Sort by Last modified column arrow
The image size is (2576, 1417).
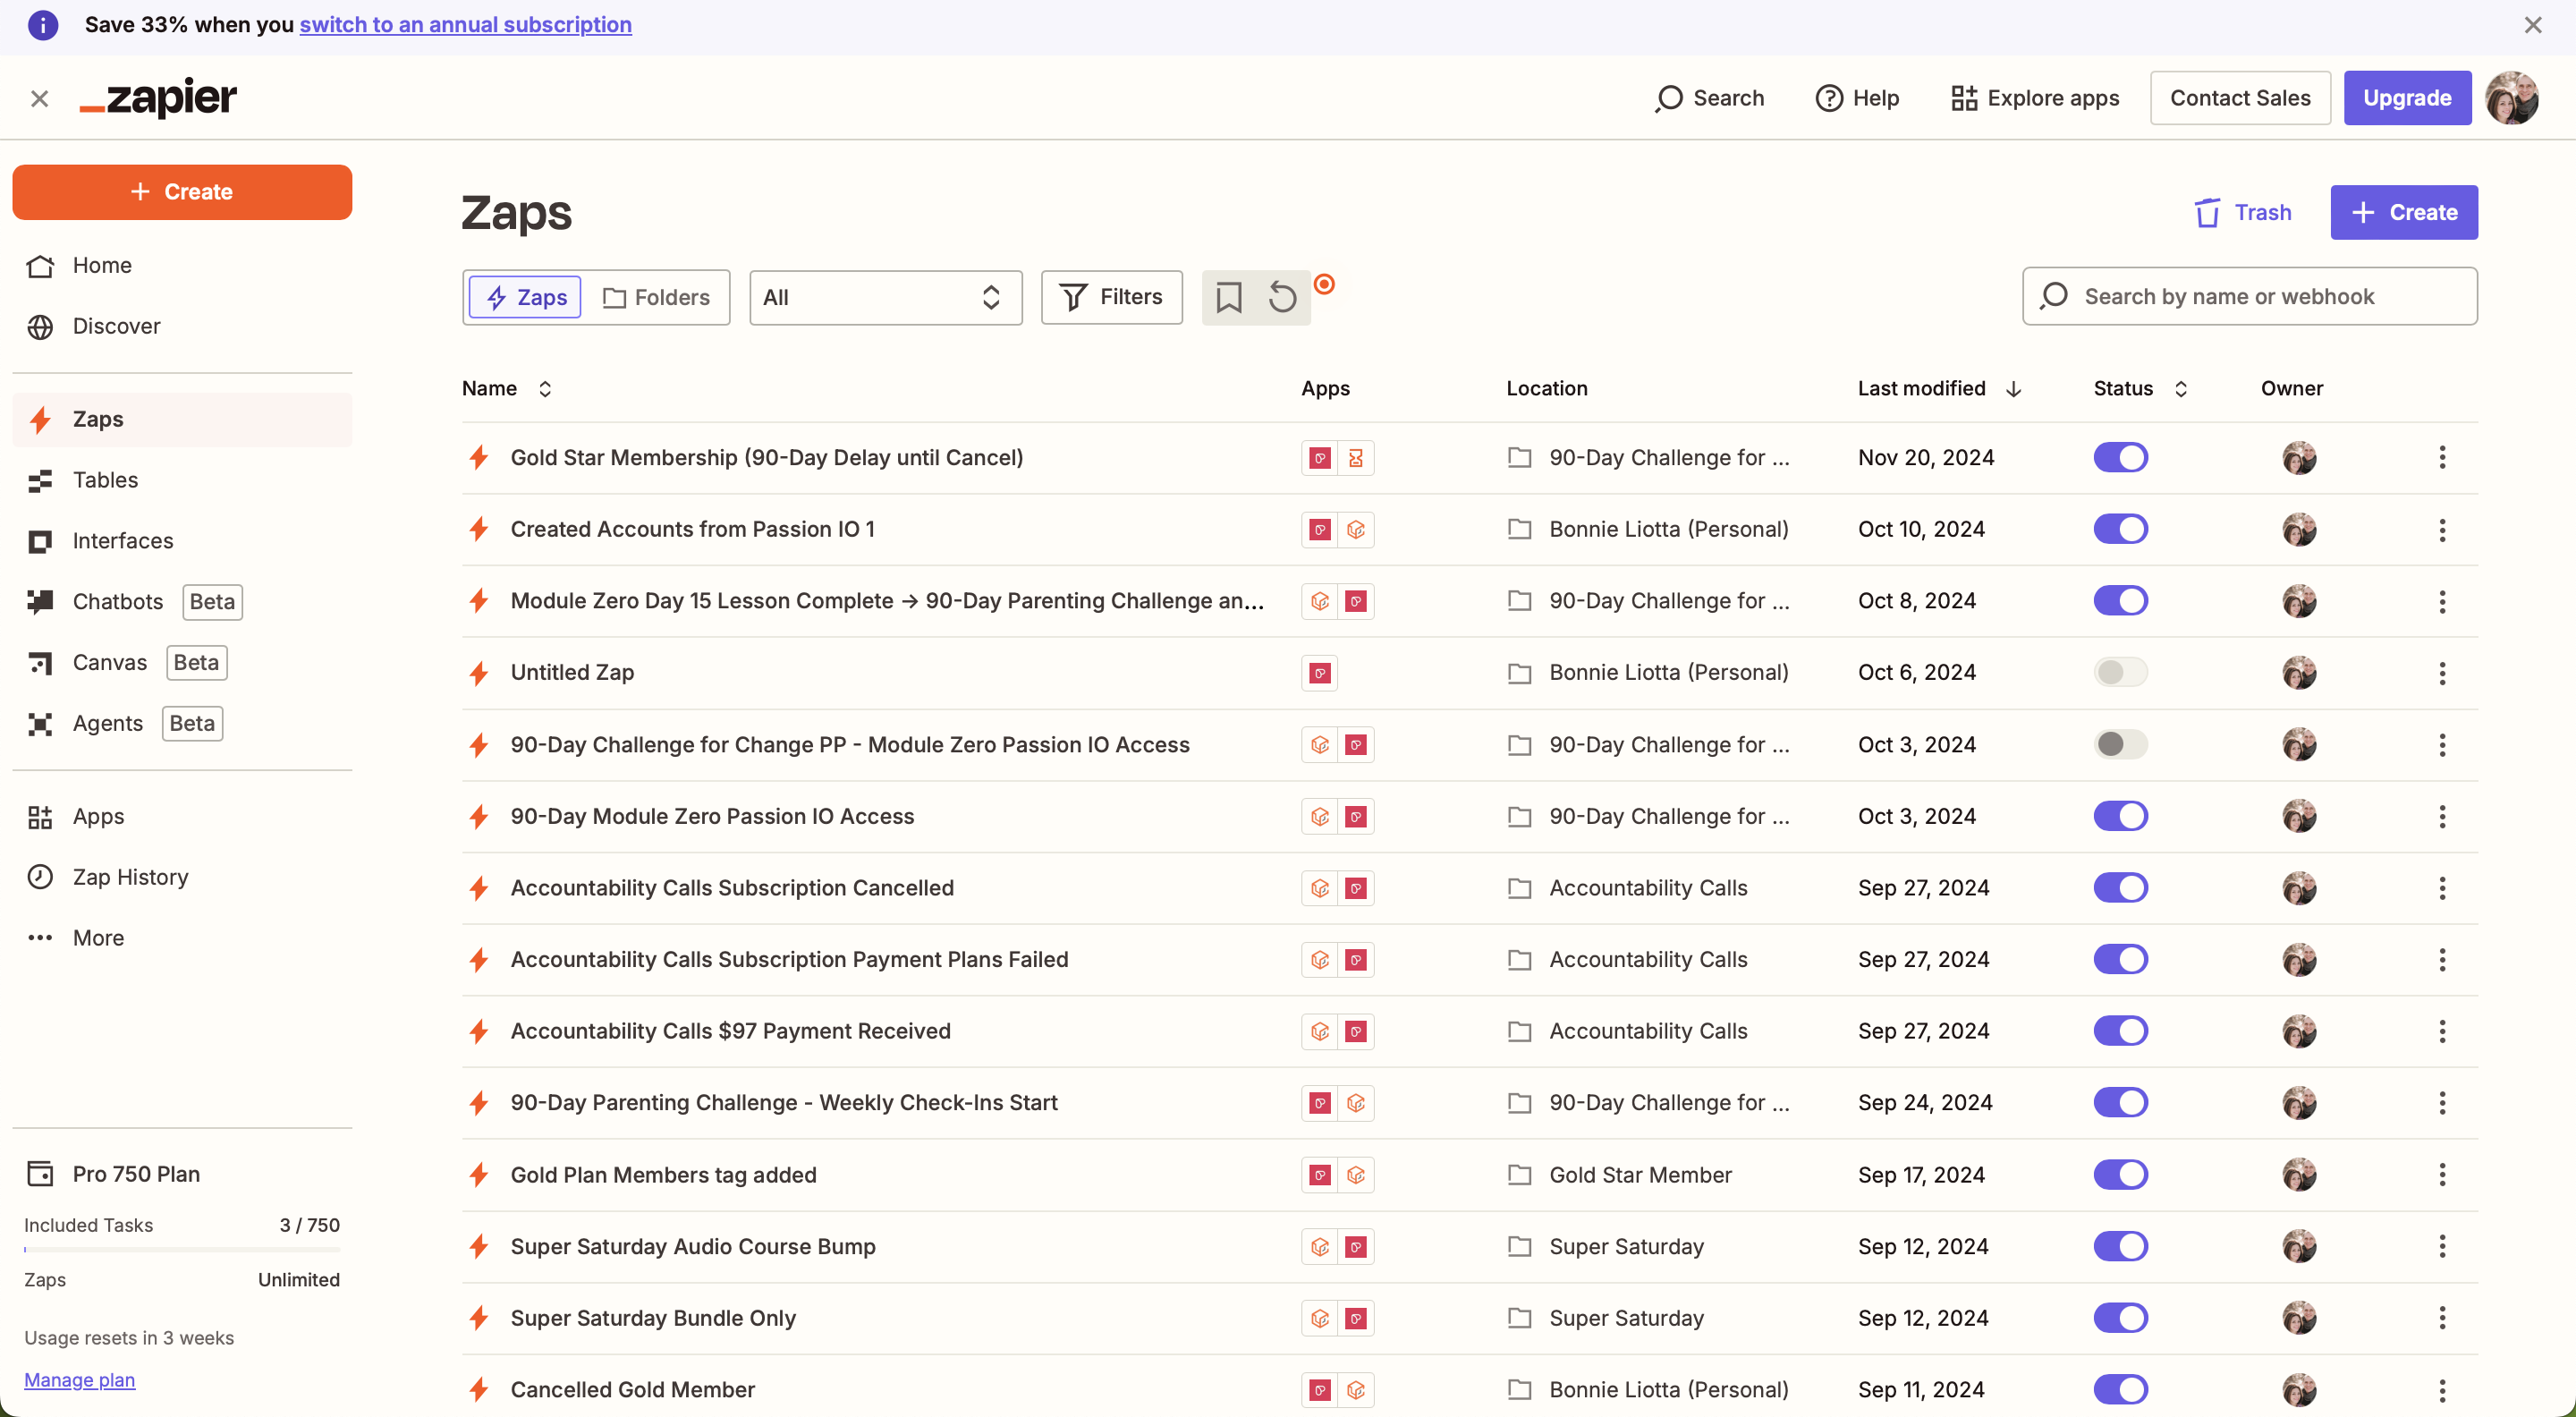tap(2014, 389)
